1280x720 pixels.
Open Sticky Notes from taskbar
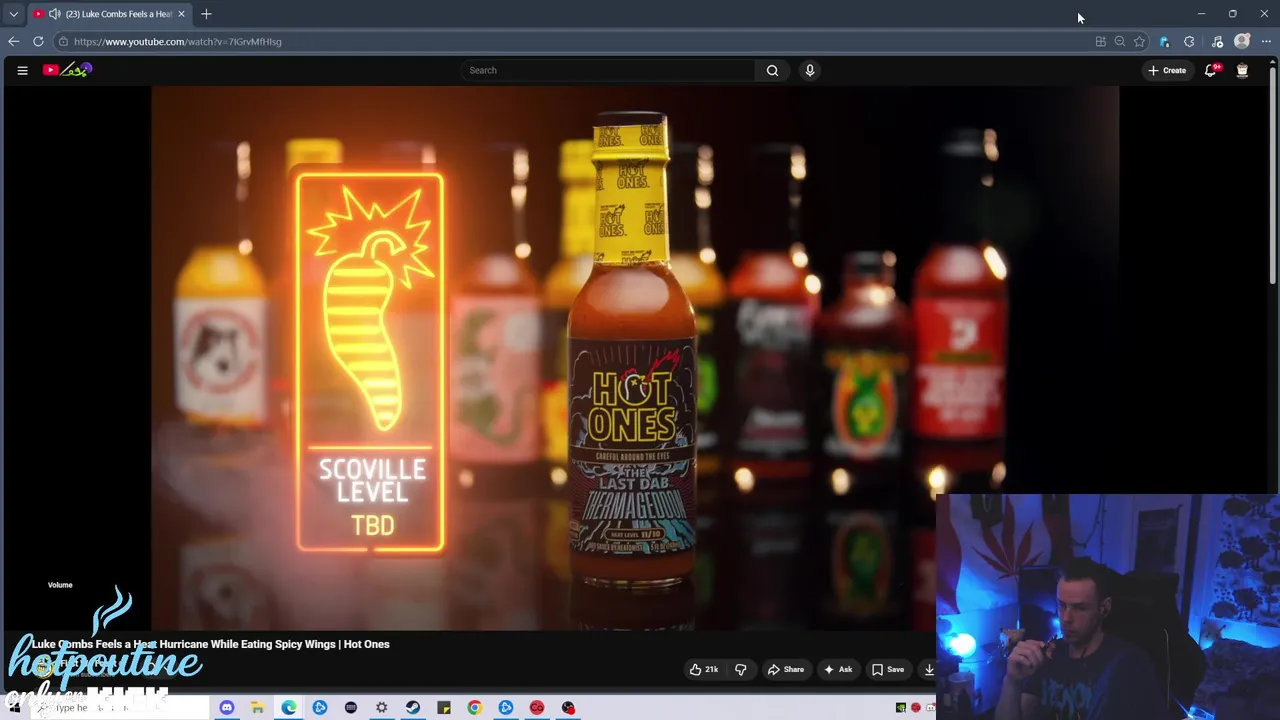pyautogui.click(x=444, y=708)
